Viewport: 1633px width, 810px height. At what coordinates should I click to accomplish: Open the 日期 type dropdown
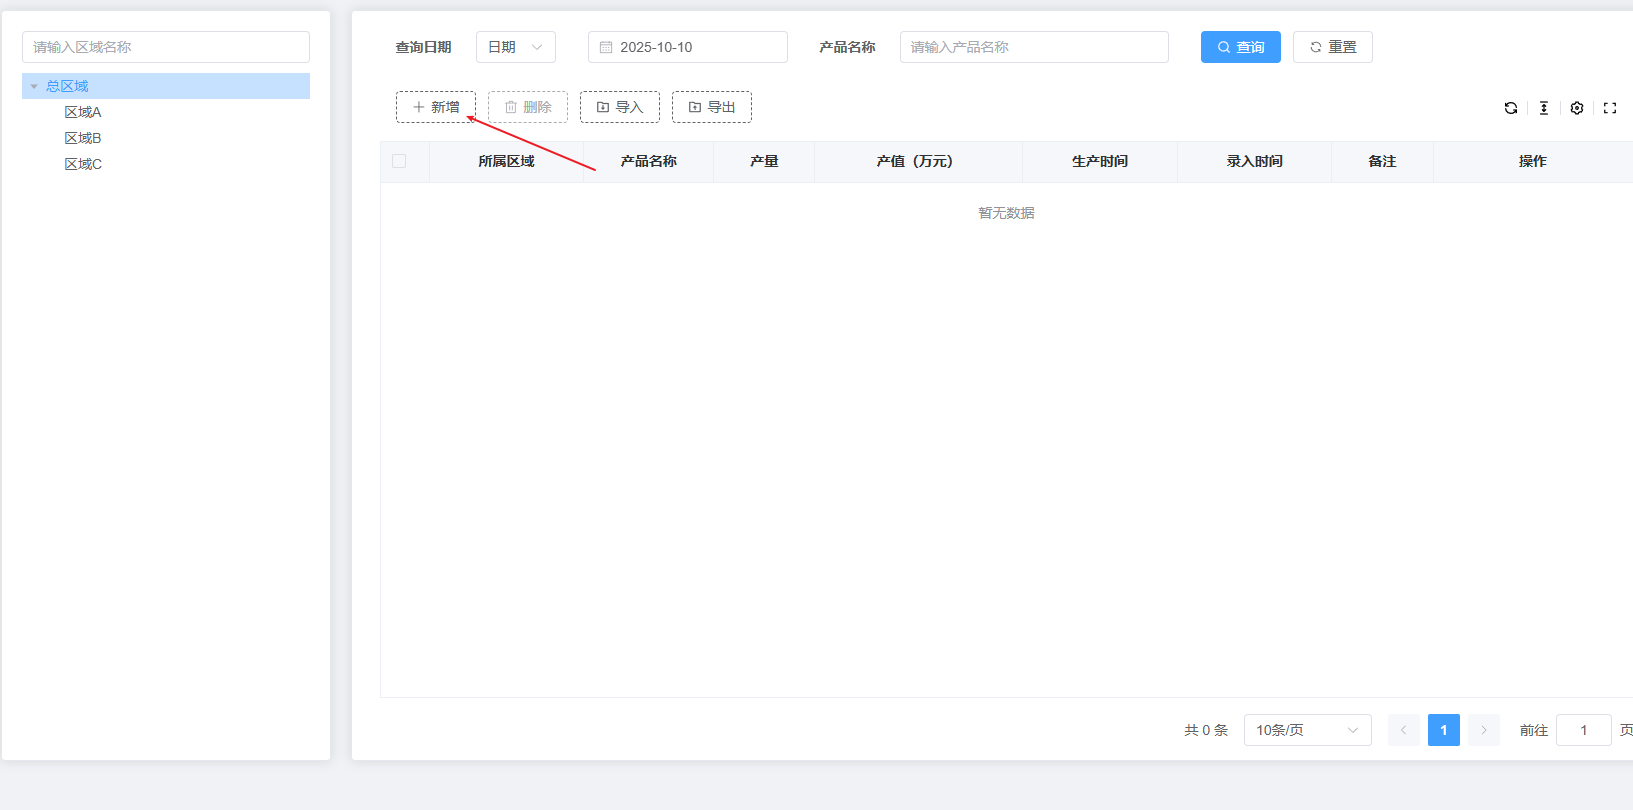coord(516,47)
